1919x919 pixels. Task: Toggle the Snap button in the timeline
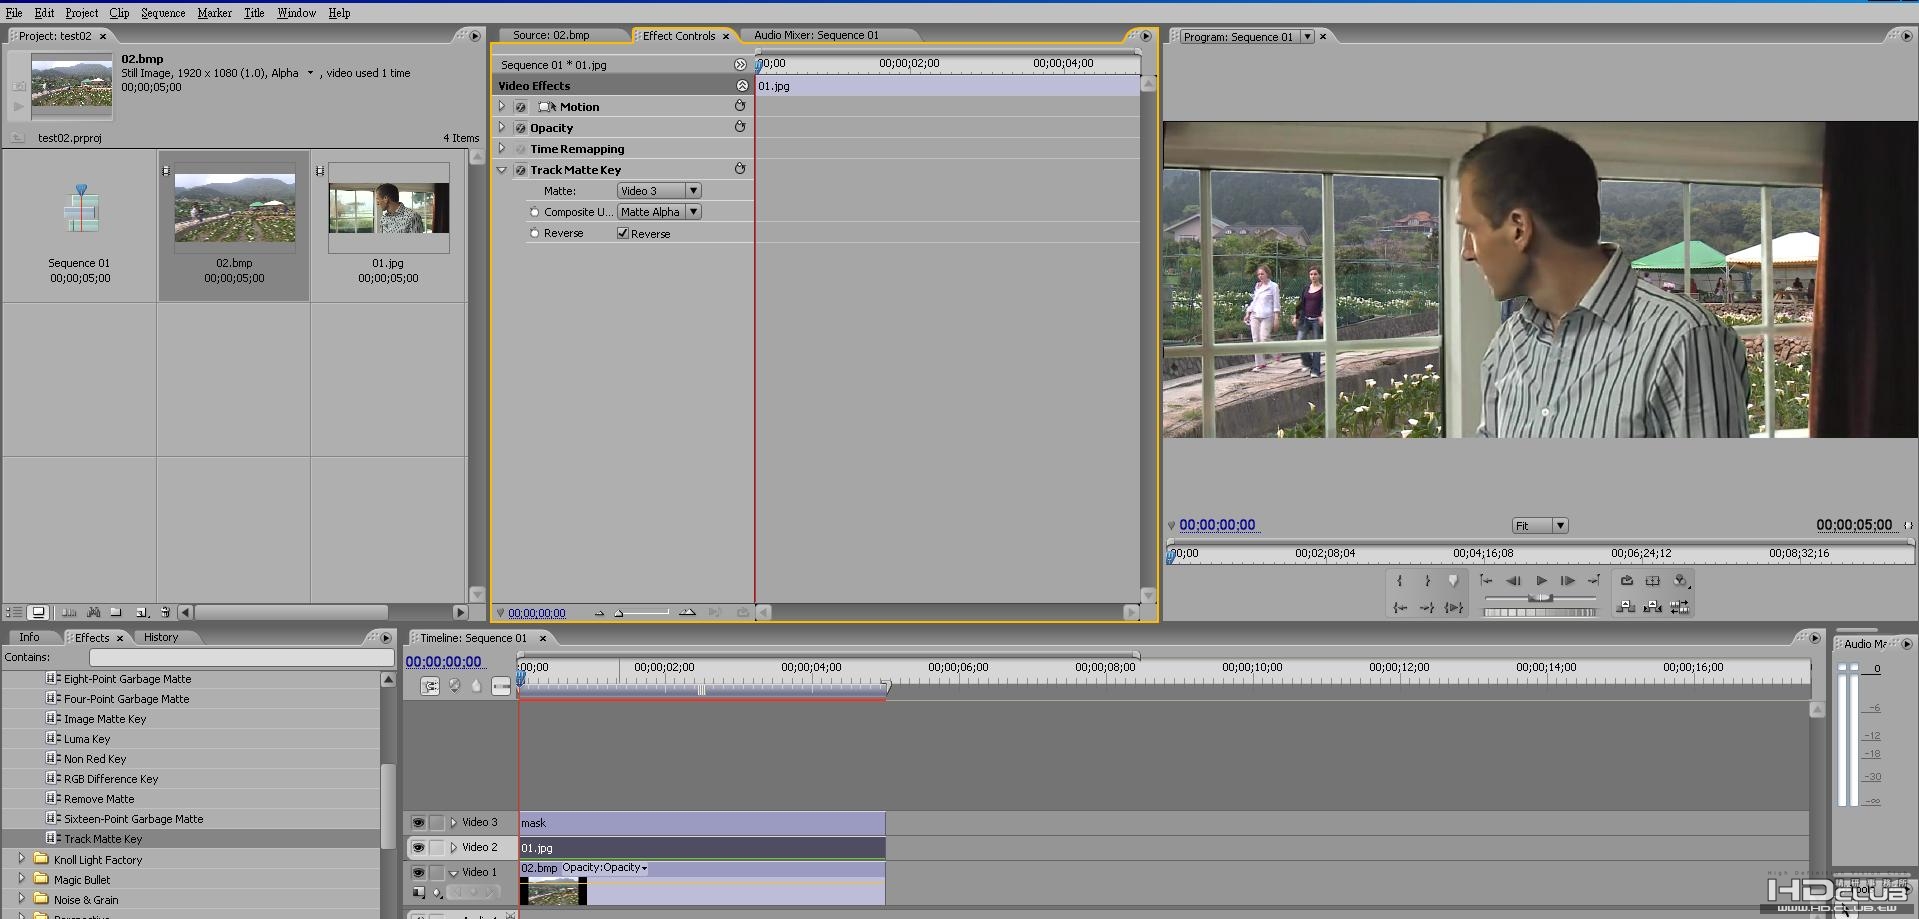(430, 686)
